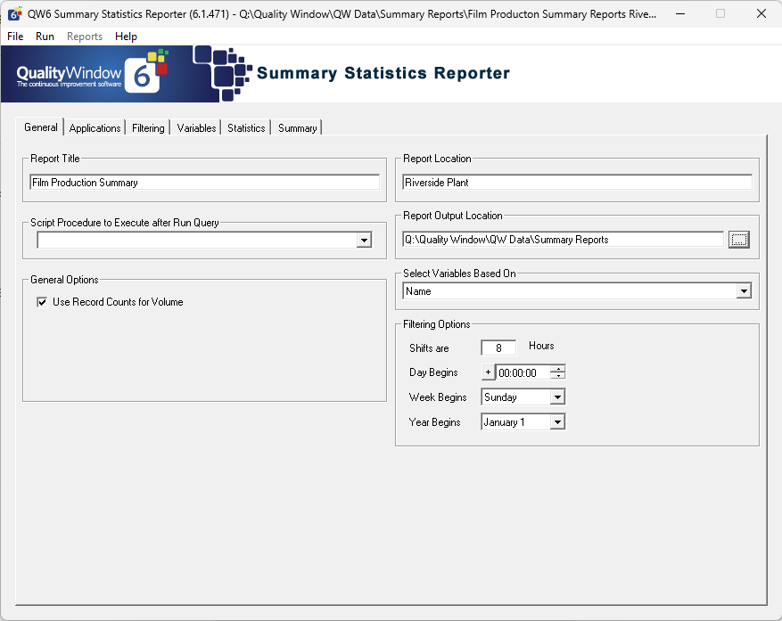Screen dimensions: 782x621
Task: Open the Week Begins dropdown
Action: [x=558, y=397]
